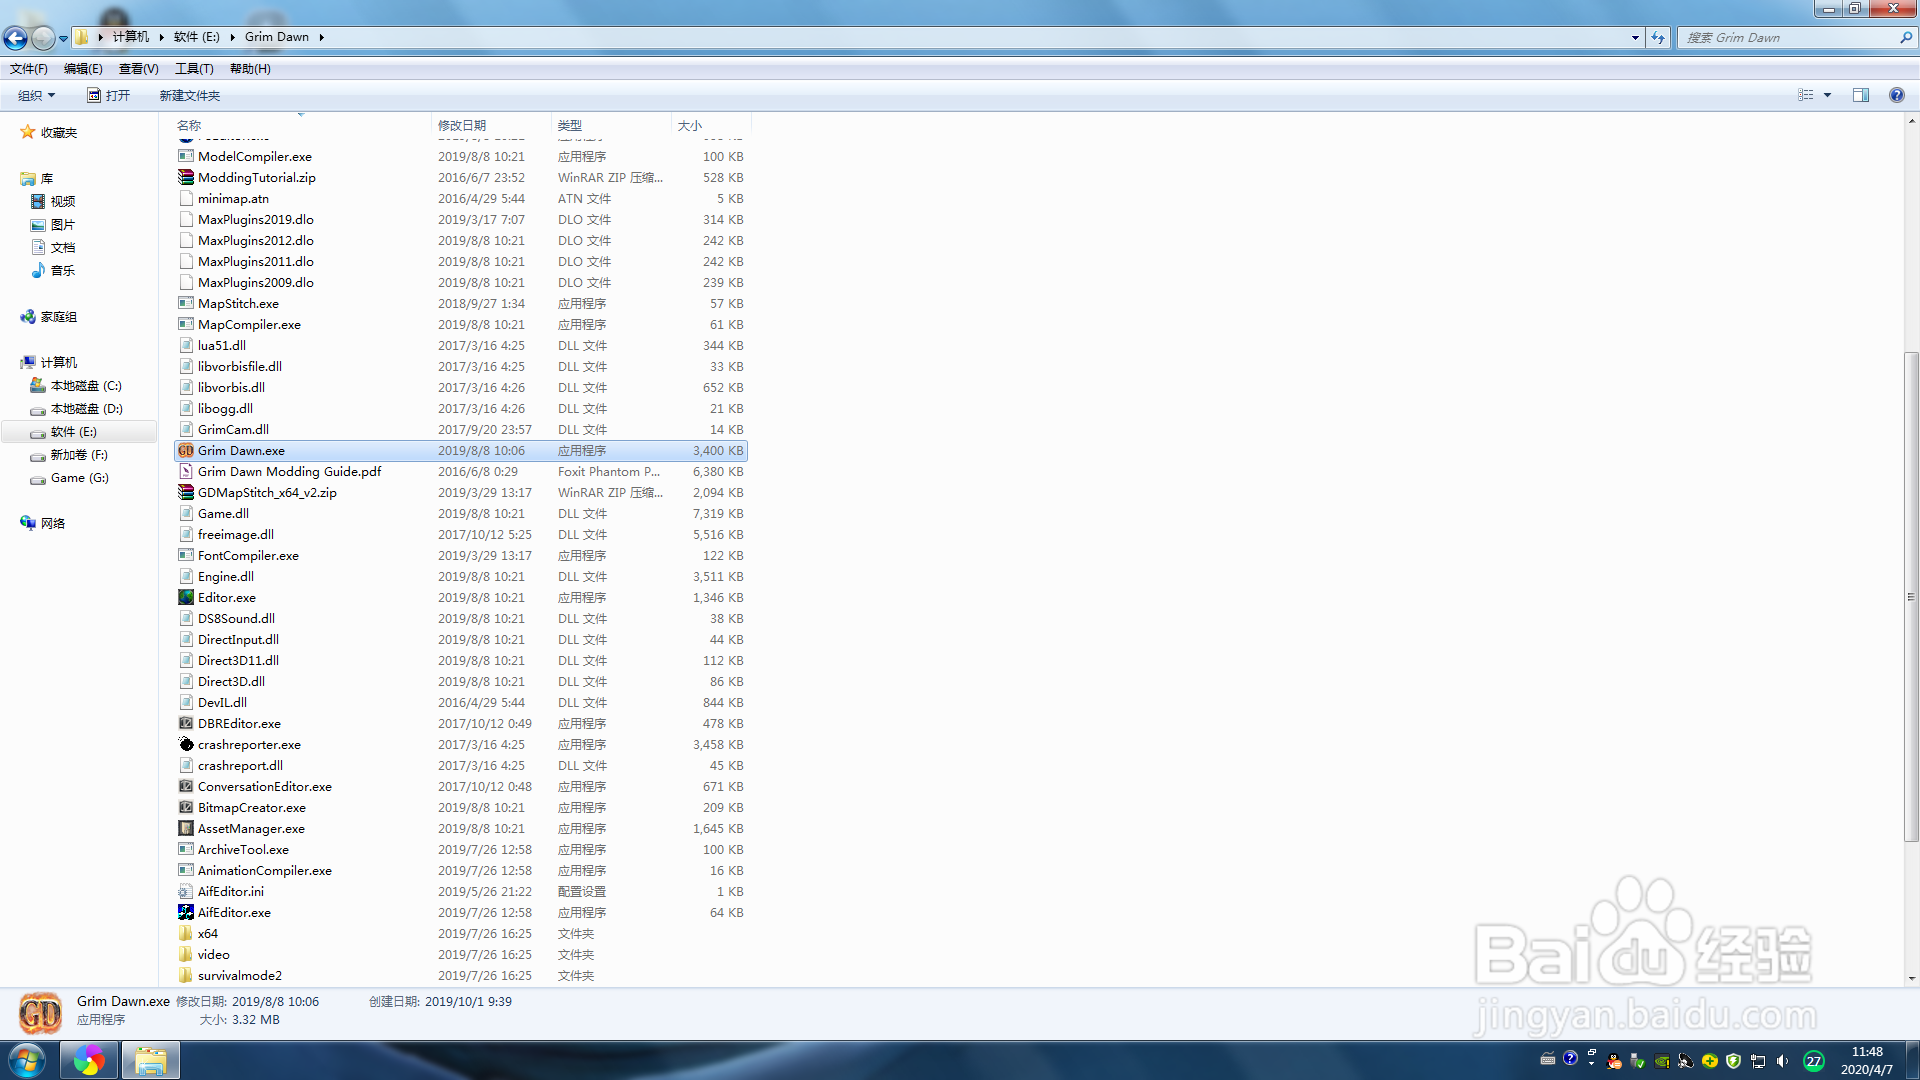Select ModdingTutorial.zip archive icon
The height and width of the screenshot is (1080, 1920).
click(x=186, y=178)
